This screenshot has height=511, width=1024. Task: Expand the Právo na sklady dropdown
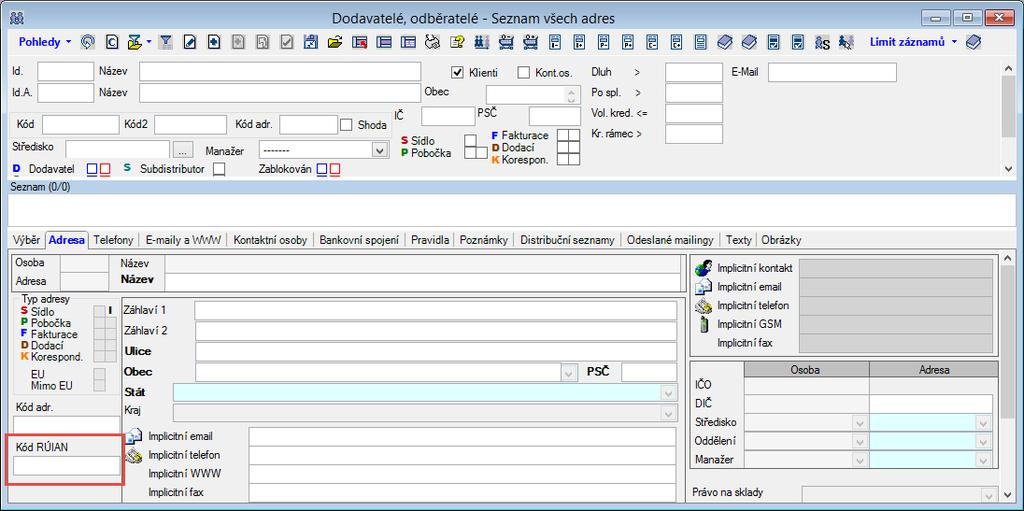coord(989,496)
